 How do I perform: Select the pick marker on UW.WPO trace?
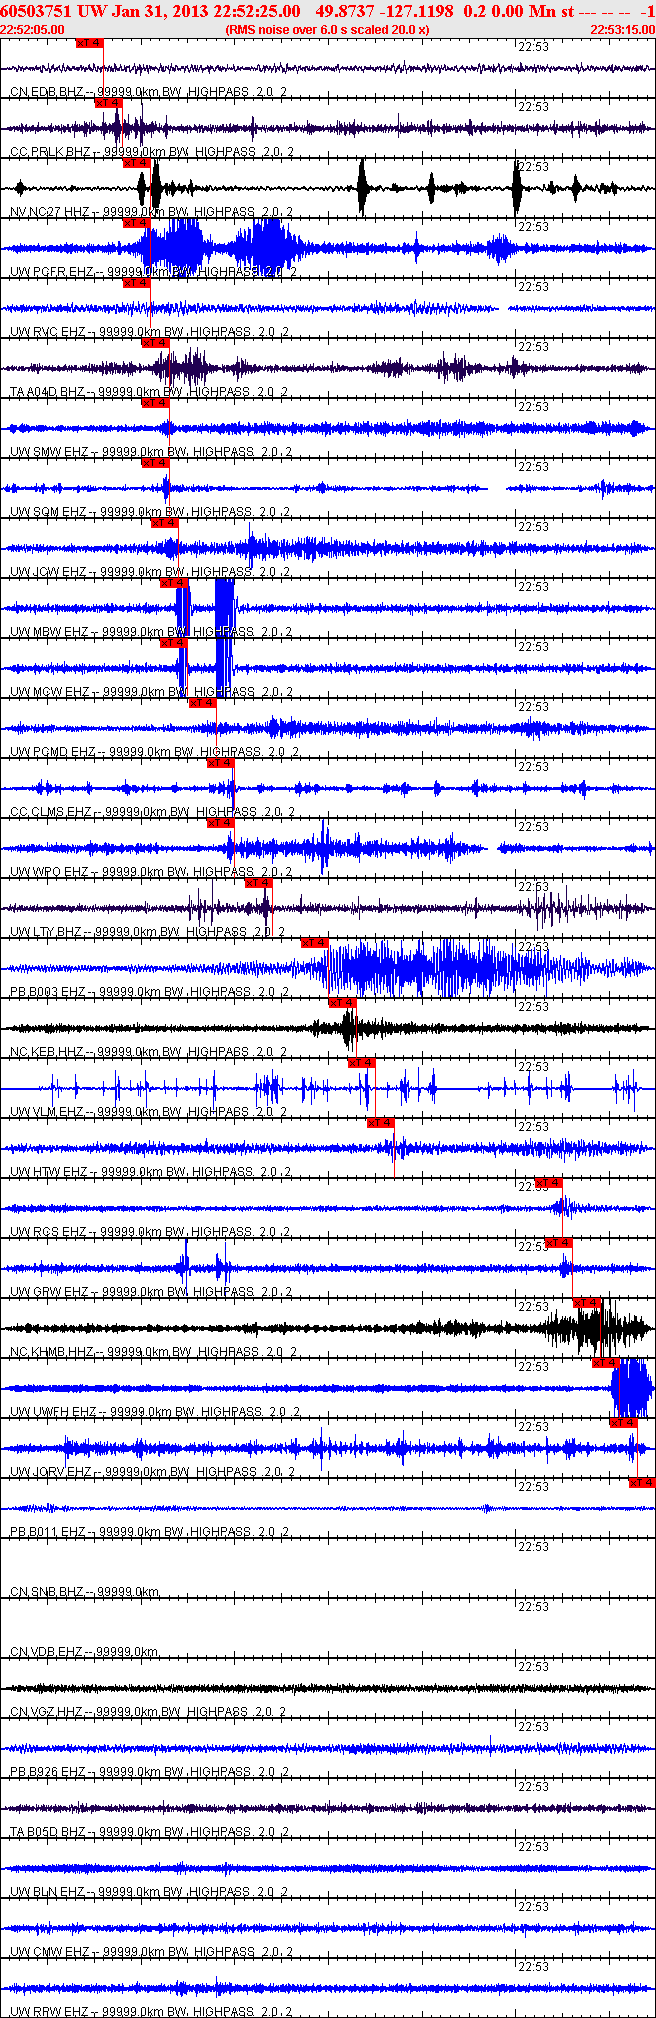click(221, 823)
